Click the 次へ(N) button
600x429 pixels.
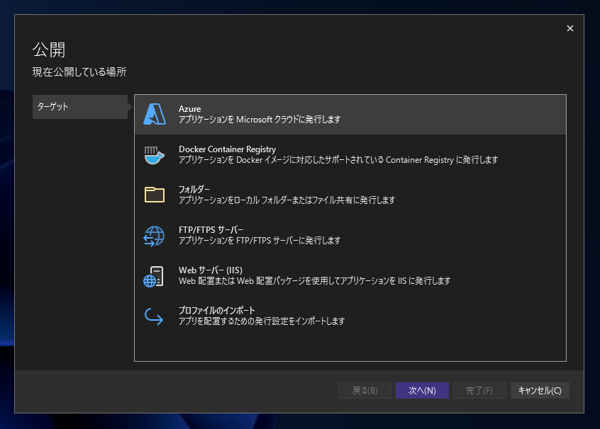pyautogui.click(x=422, y=390)
